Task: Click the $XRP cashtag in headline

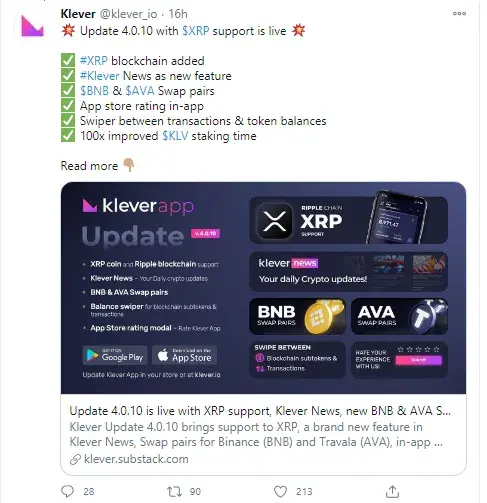Action: click(196, 31)
